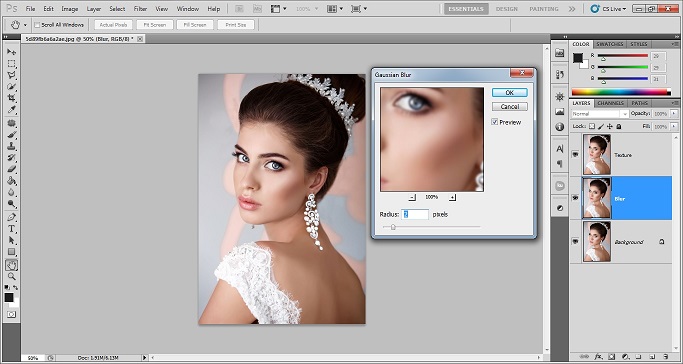This screenshot has height=364, width=683.
Task: Toggle lock position icon
Action: click(610, 126)
